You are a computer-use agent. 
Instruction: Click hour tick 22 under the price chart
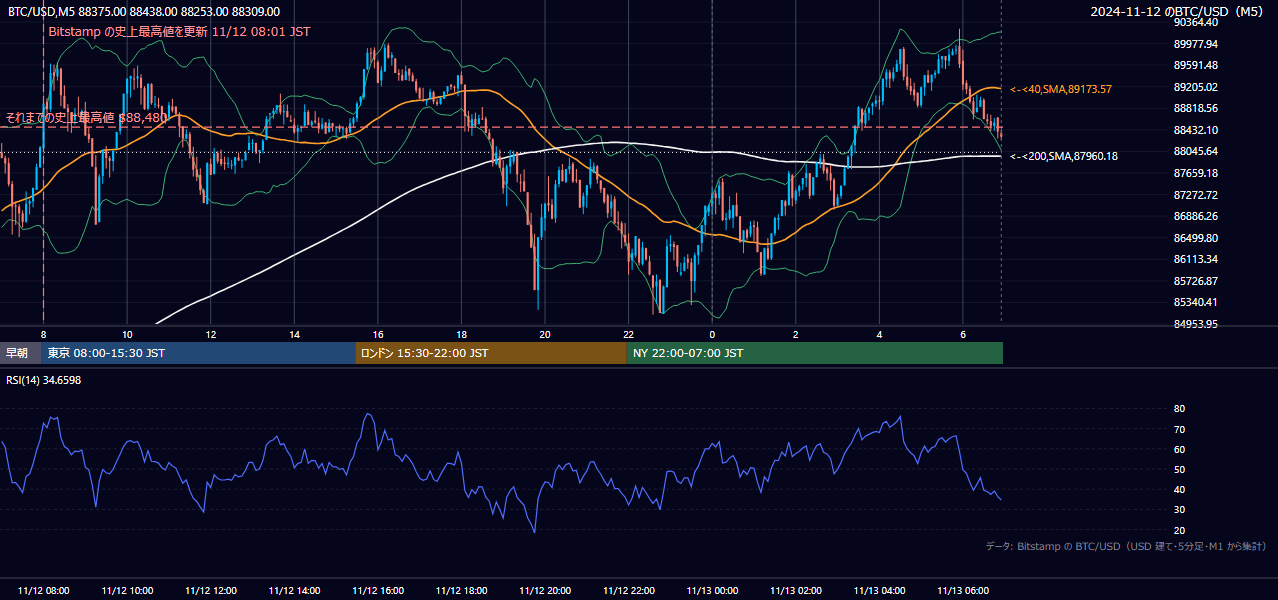[628, 334]
